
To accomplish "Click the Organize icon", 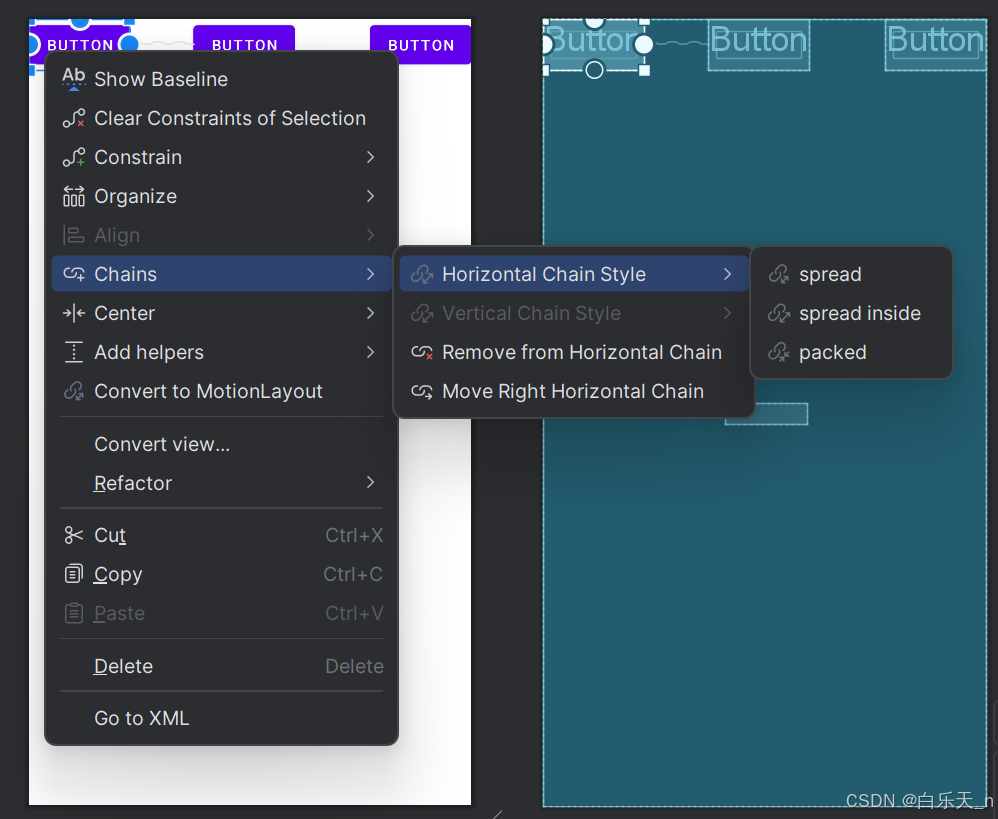I will click(74, 196).
